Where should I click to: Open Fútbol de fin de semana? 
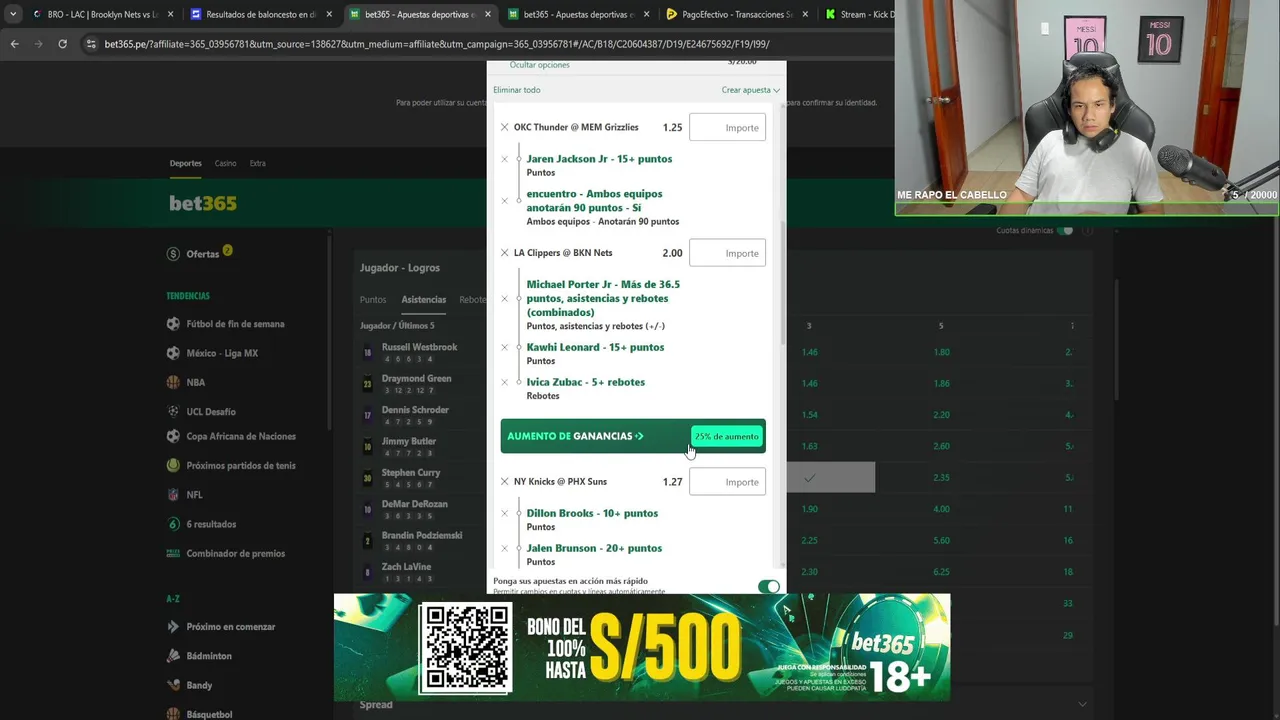(235, 324)
